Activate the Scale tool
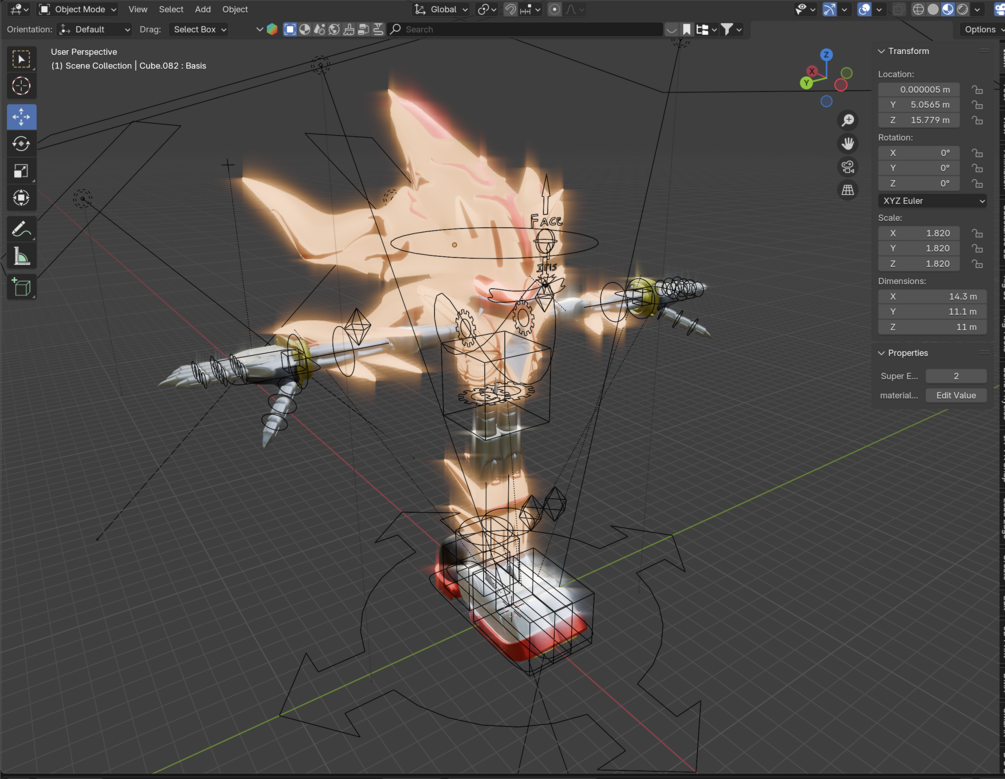 [x=21, y=171]
